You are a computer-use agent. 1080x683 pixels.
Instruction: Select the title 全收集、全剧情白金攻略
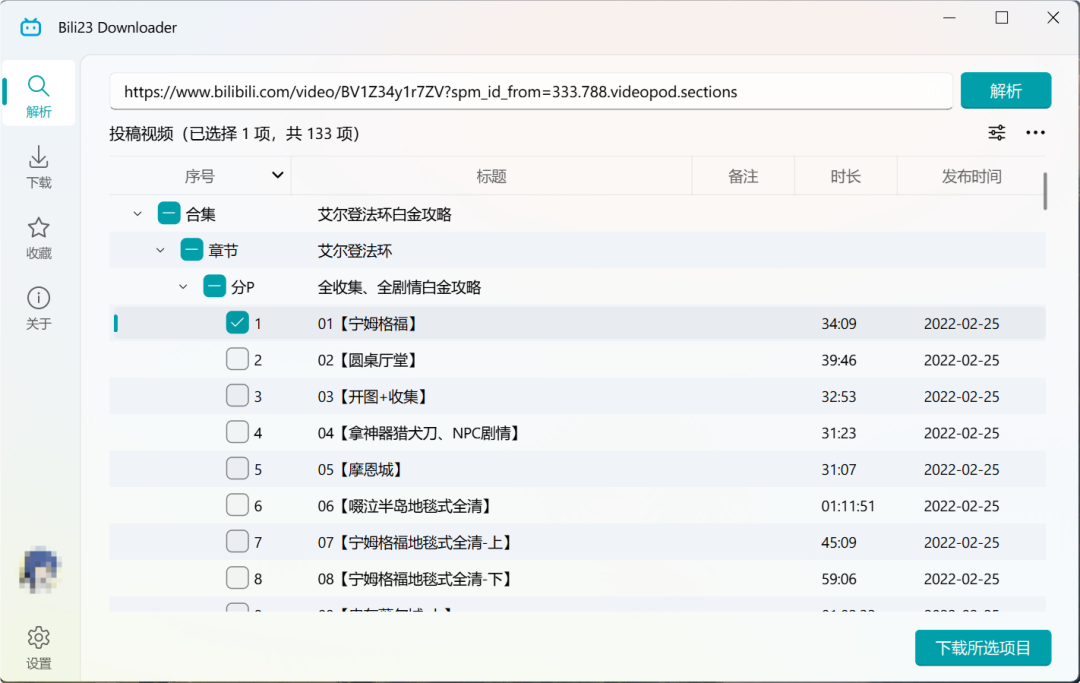[399, 288]
